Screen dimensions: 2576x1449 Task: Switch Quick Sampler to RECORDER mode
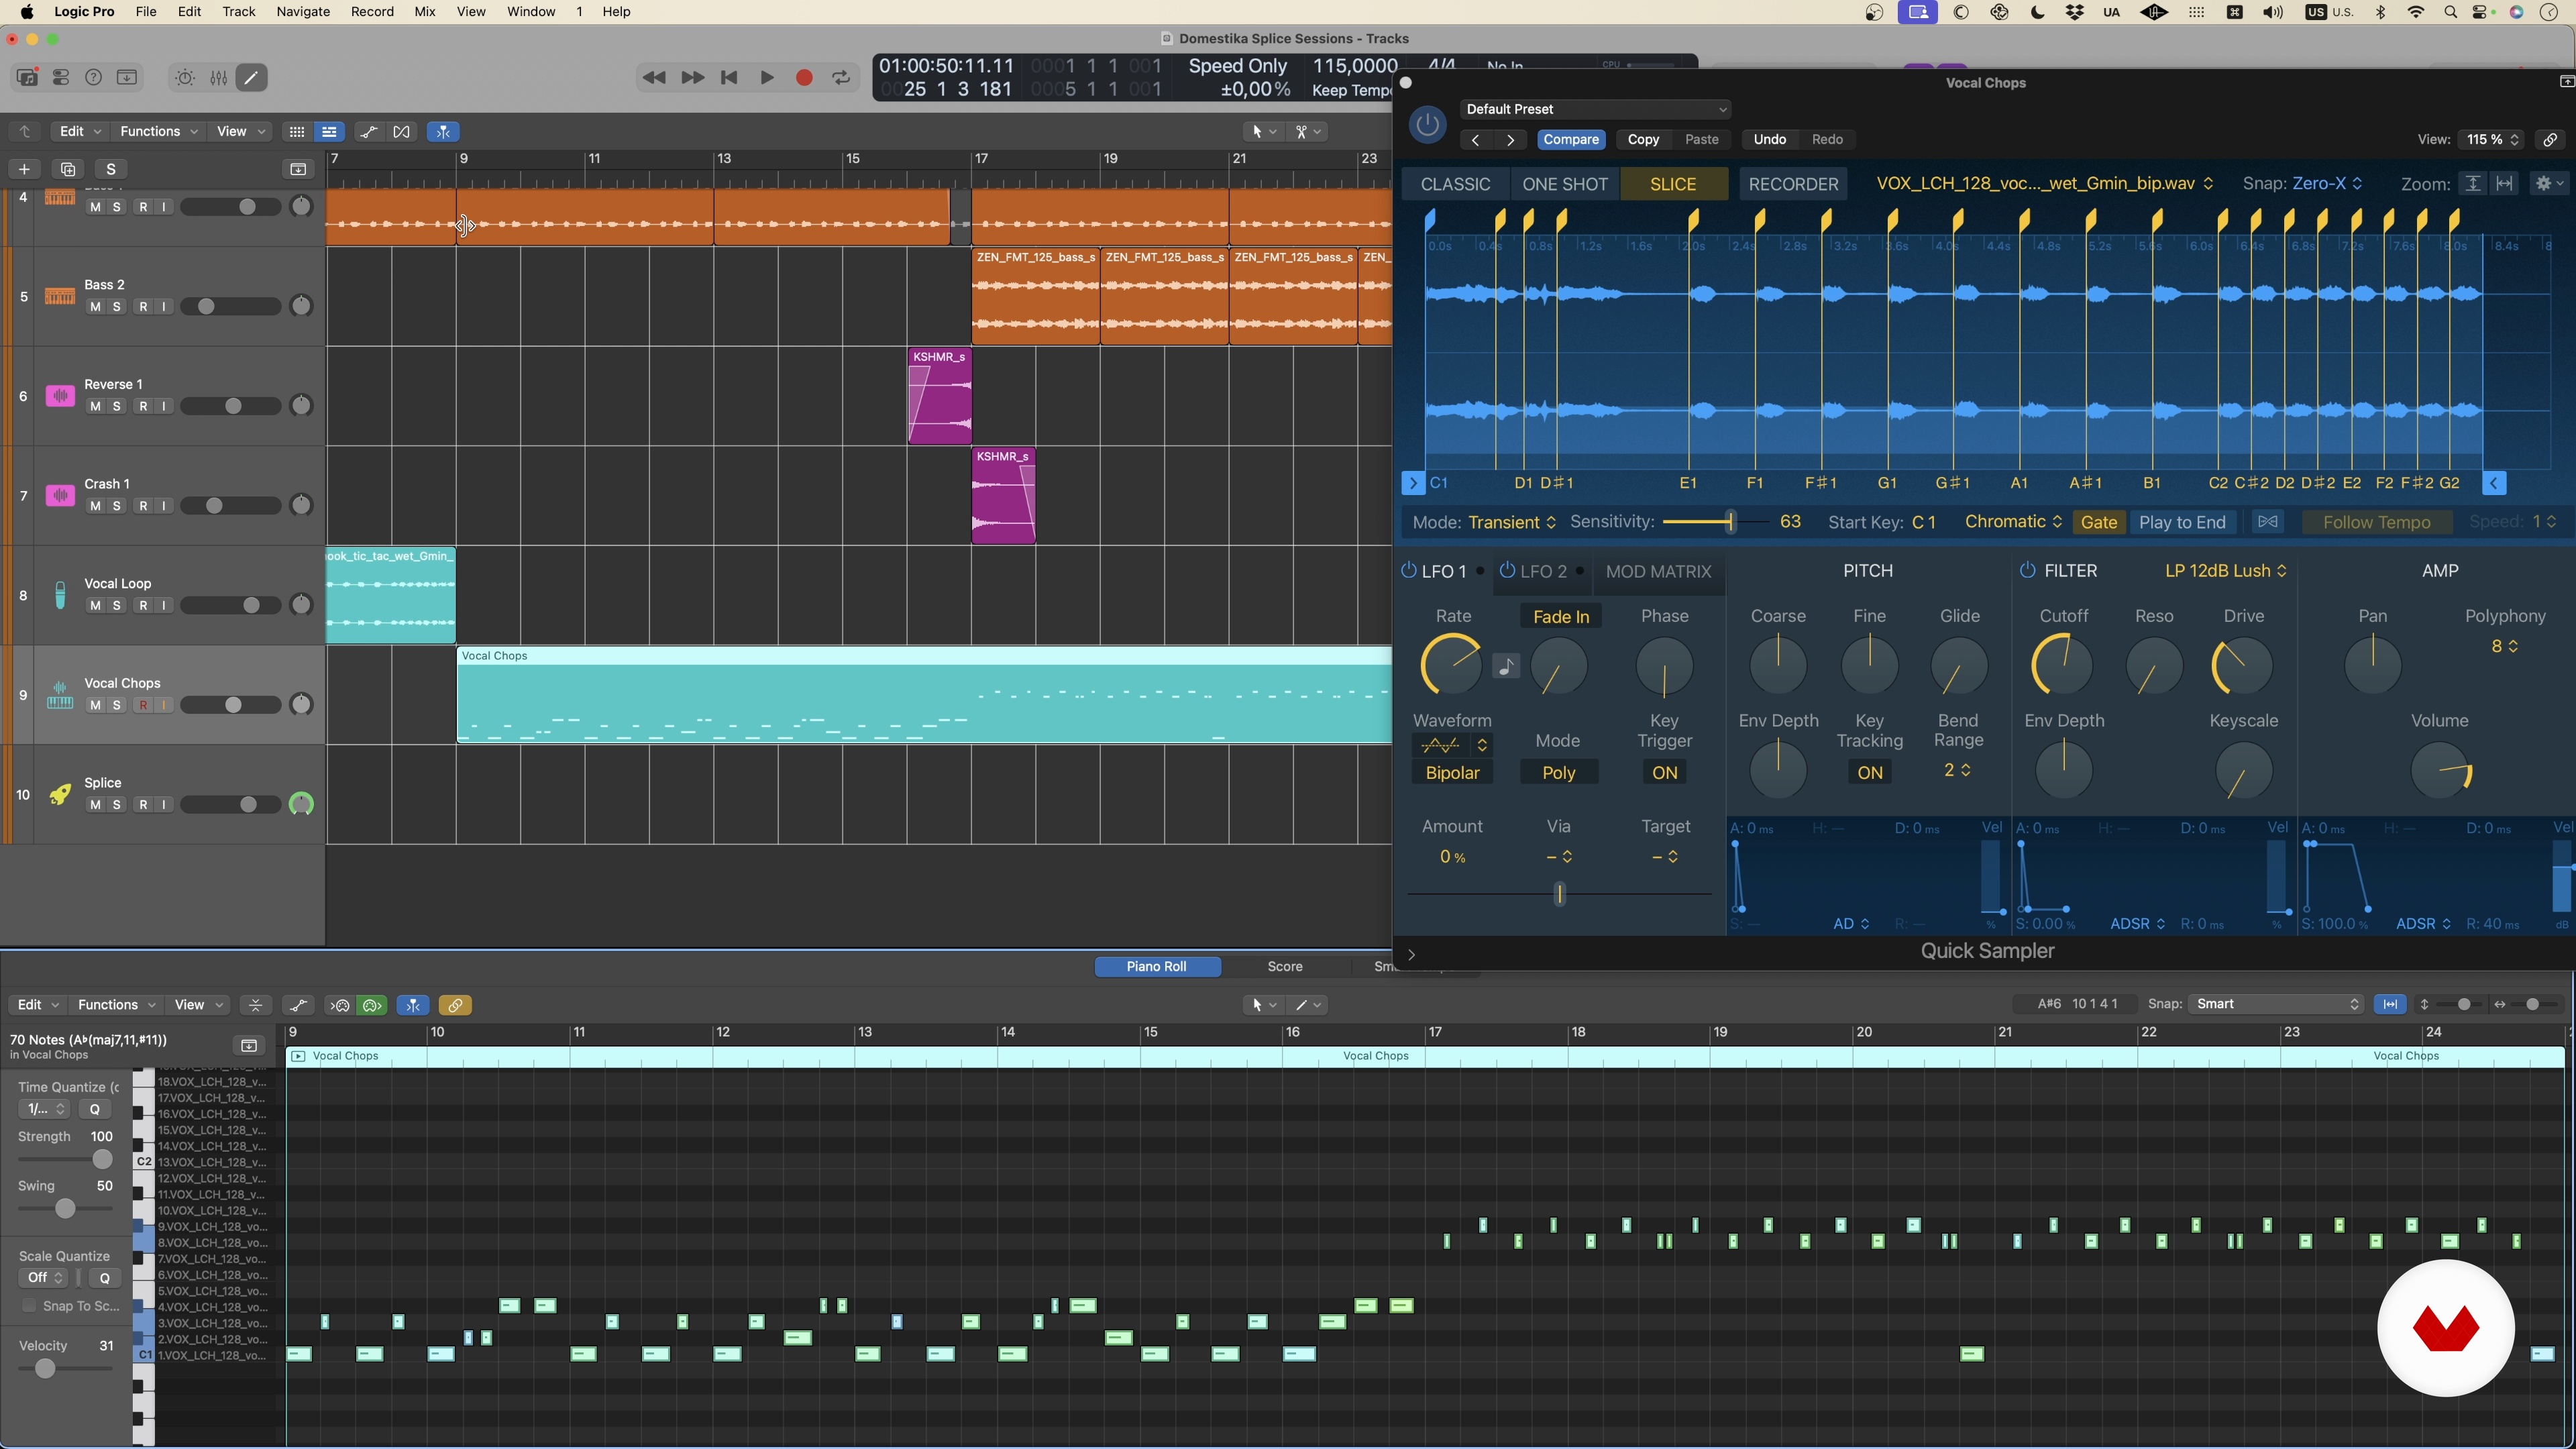pos(1793,185)
